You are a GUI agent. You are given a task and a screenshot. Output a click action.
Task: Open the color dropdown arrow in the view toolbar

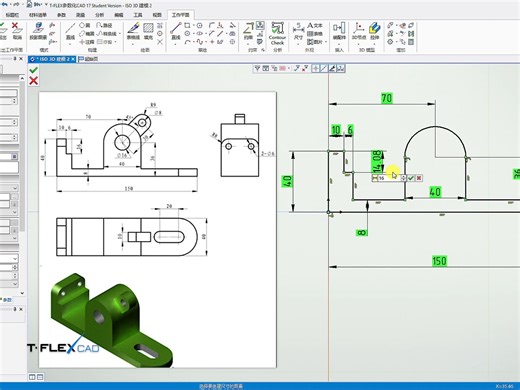pos(289,68)
